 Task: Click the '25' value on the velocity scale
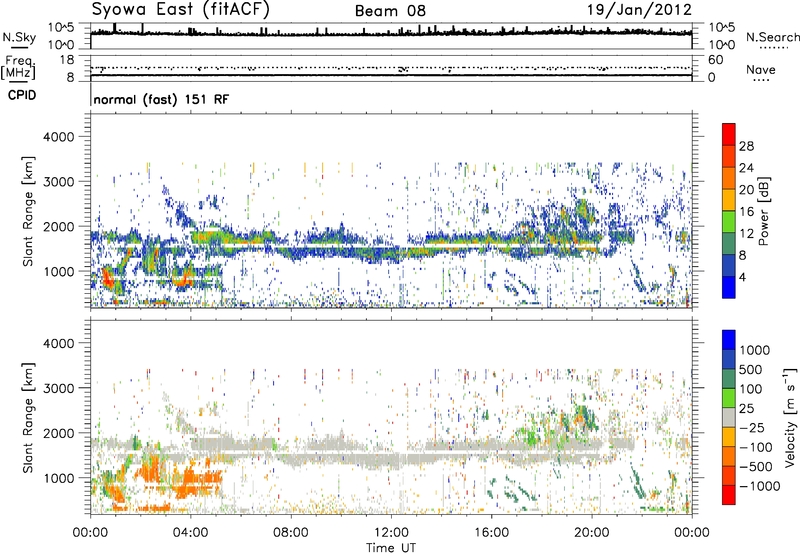coord(747,409)
